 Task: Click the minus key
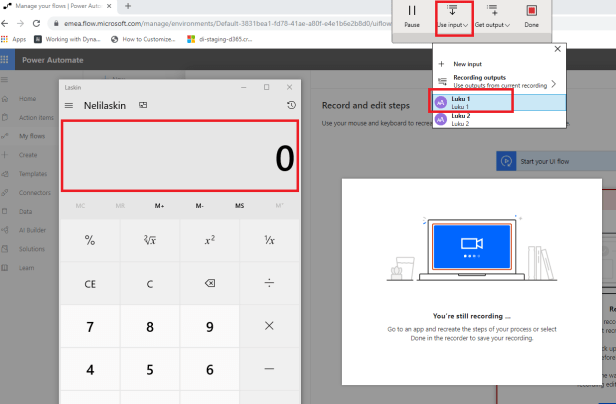270,369
